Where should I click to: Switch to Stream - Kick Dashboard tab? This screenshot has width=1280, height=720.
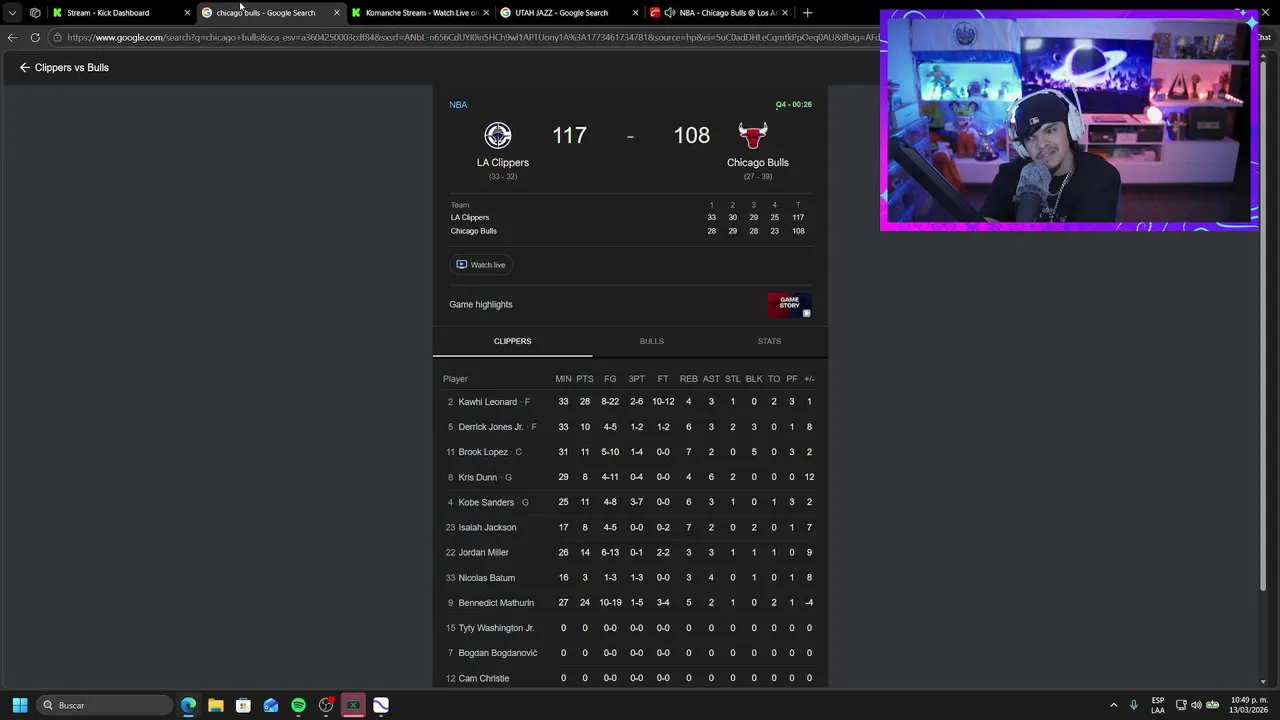pos(118,13)
